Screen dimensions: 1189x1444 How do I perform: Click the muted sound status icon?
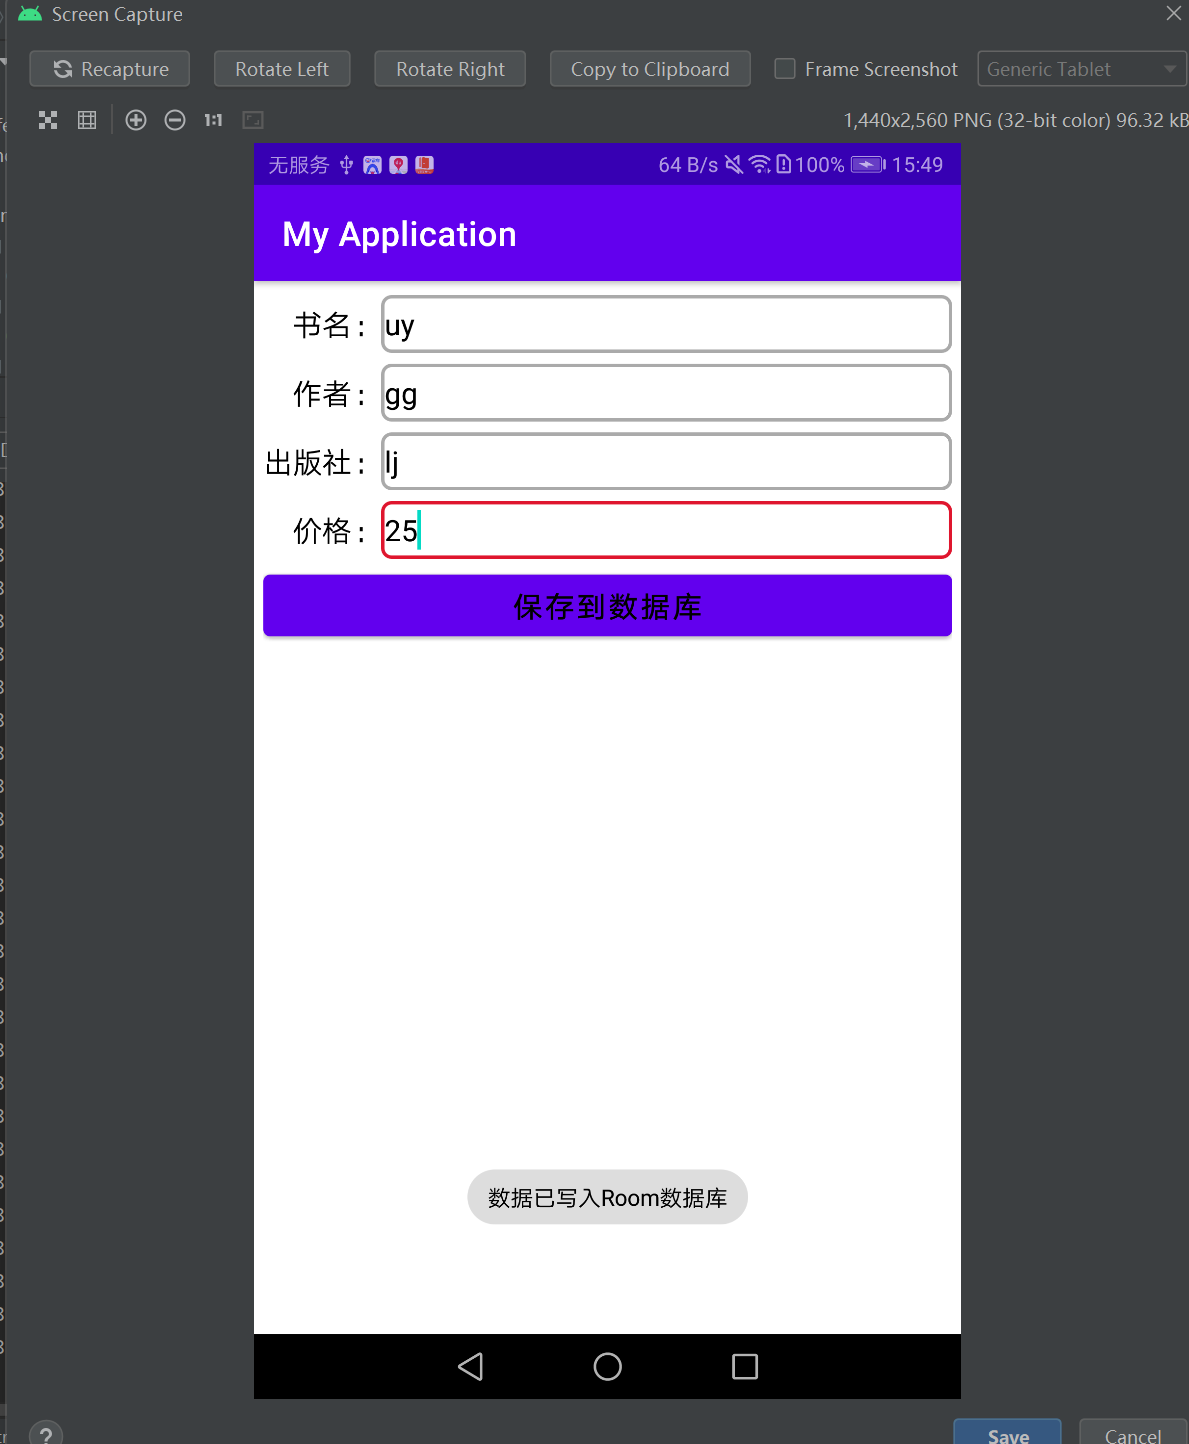[x=734, y=165]
